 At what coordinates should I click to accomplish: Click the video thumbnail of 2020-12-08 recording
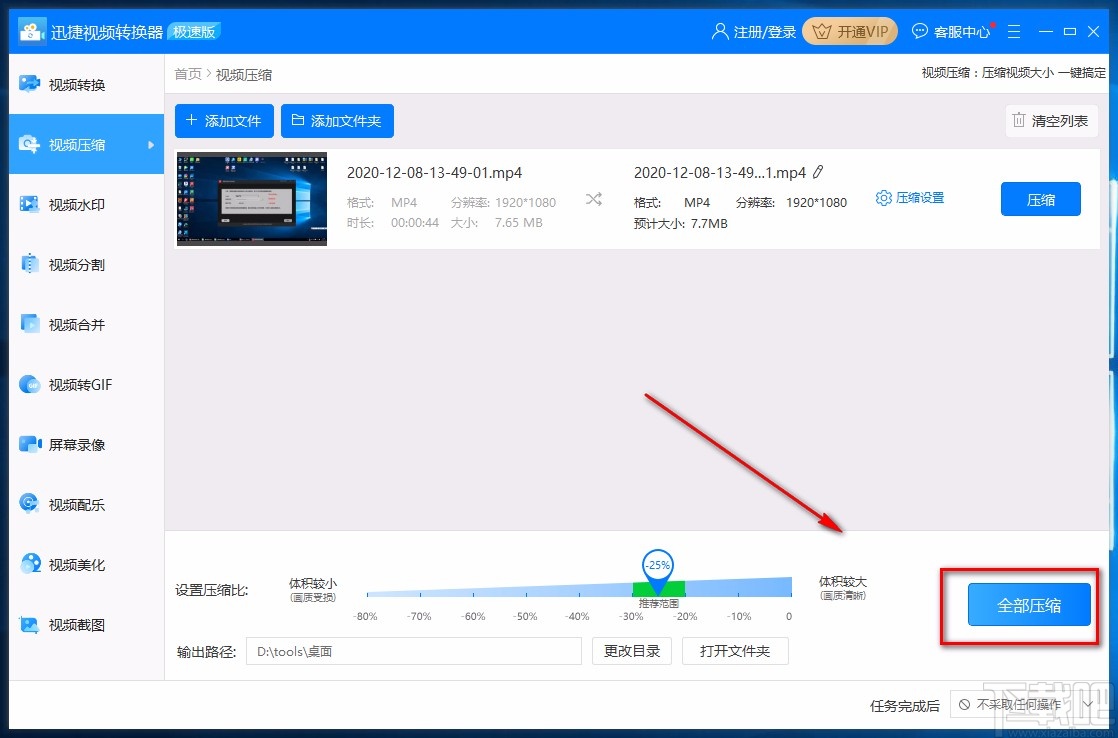click(251, 199)
